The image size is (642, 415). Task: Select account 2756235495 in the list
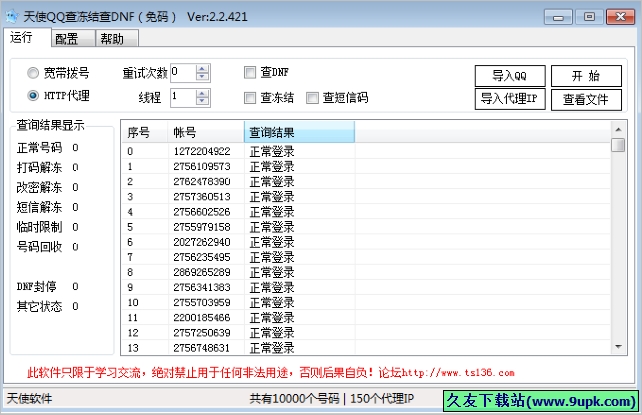coord(202,257)
